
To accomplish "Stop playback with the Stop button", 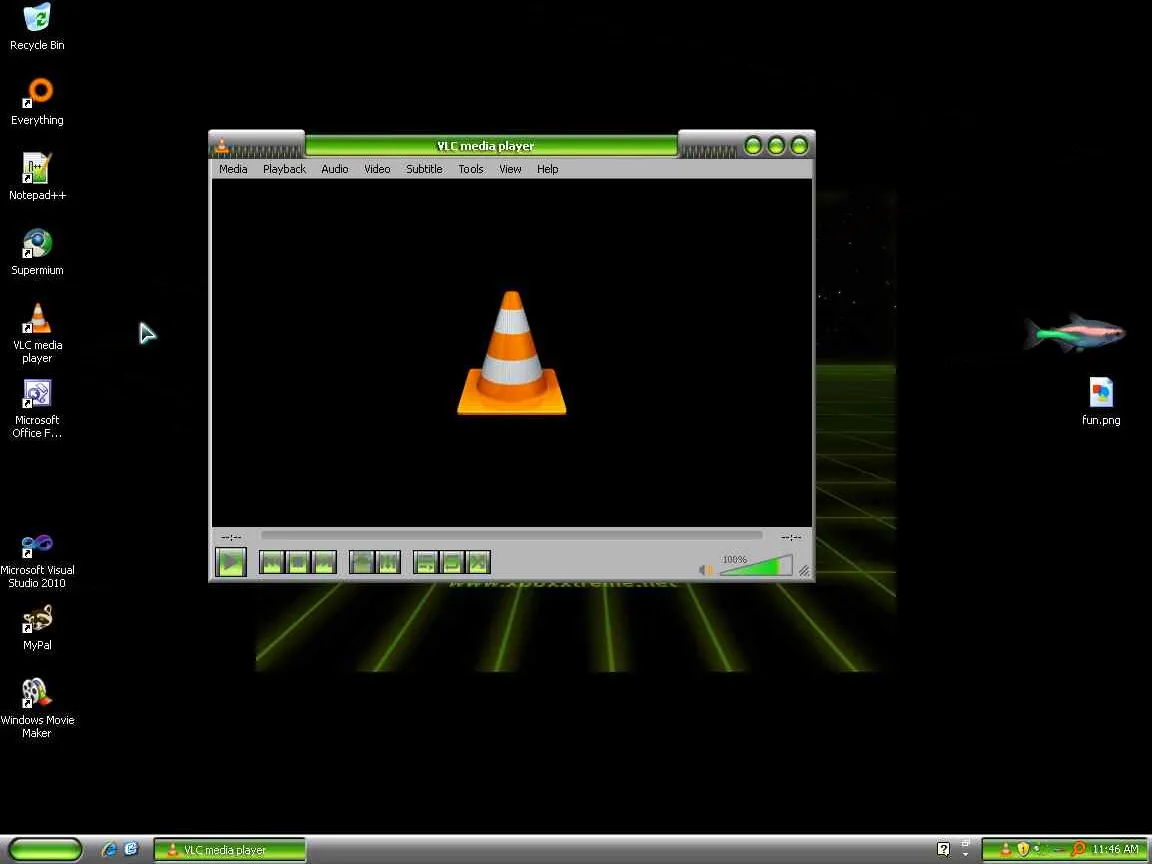I will (298, 563).
